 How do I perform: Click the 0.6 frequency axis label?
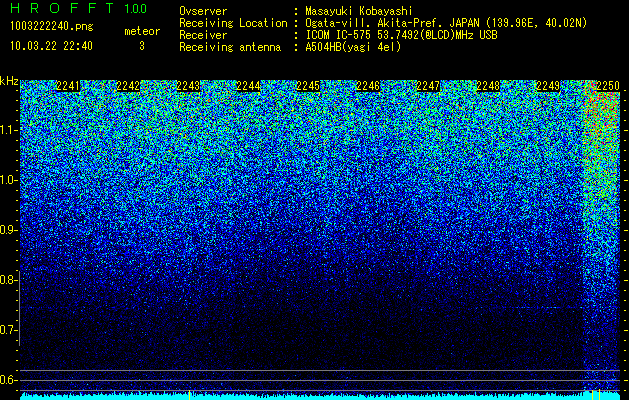(x=7, y=380)
